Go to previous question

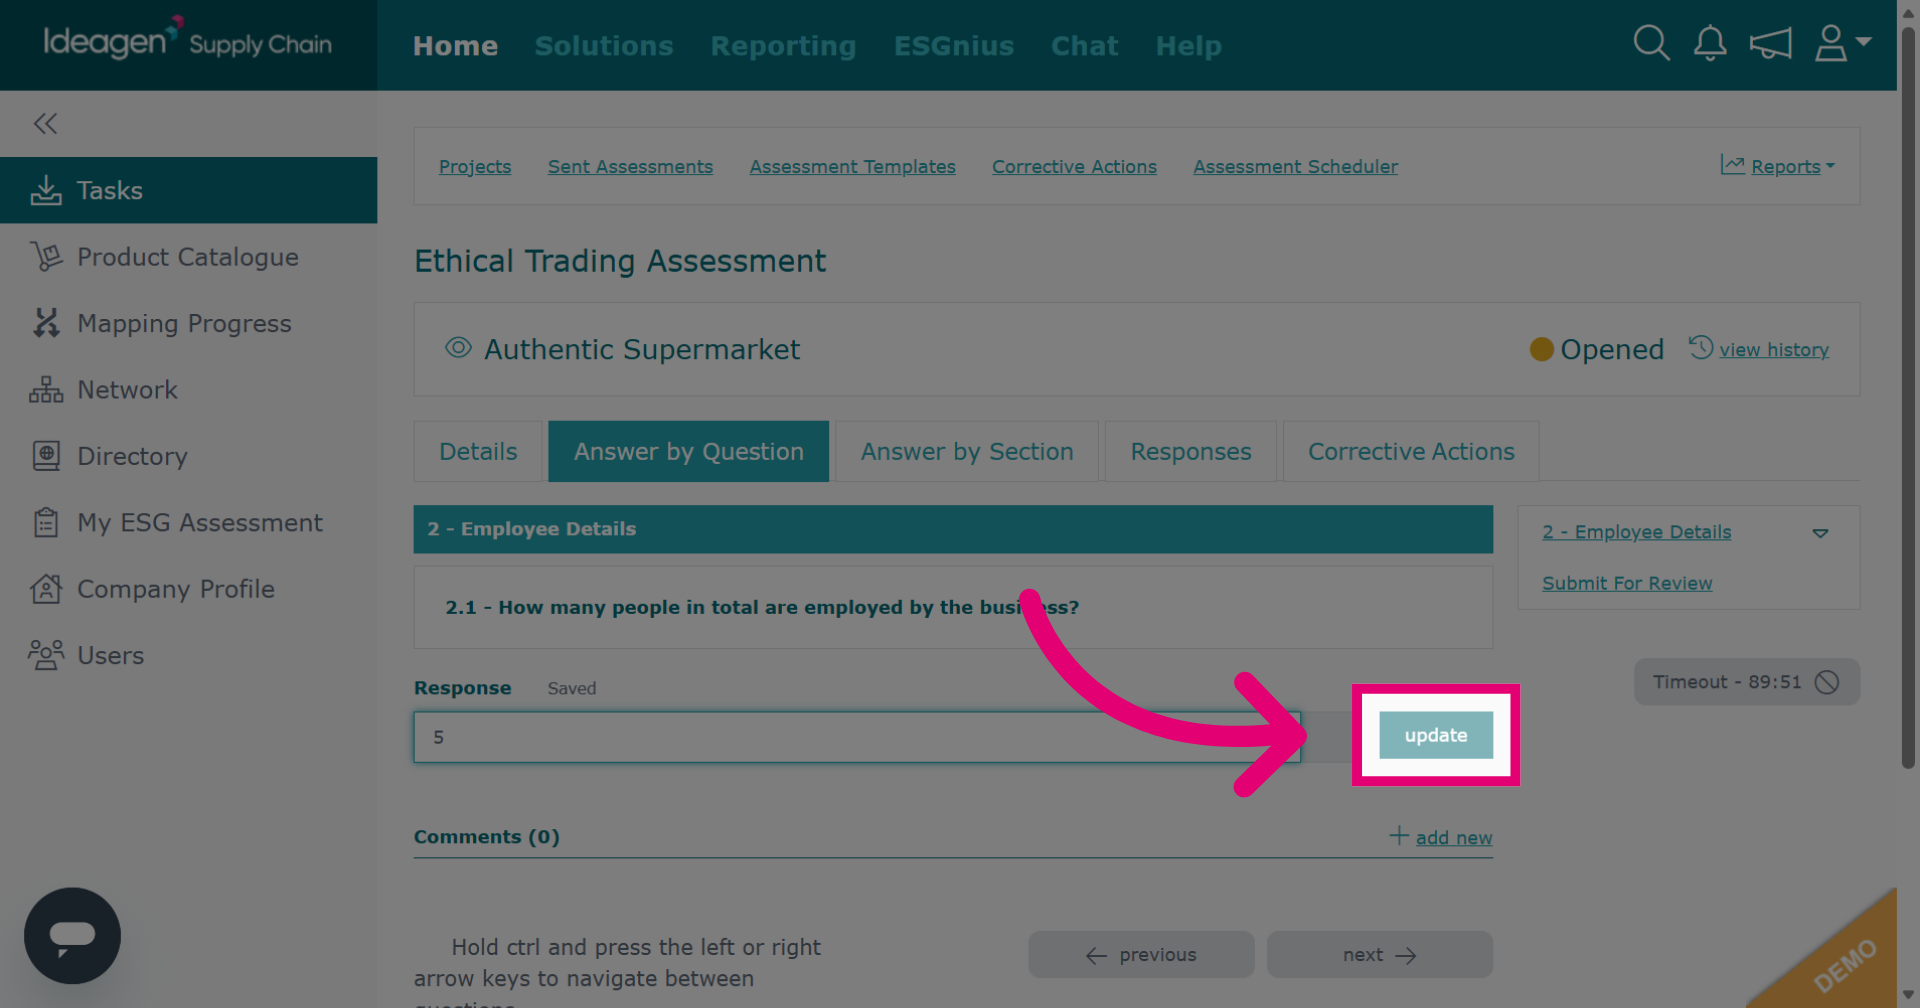[1141, 955]
